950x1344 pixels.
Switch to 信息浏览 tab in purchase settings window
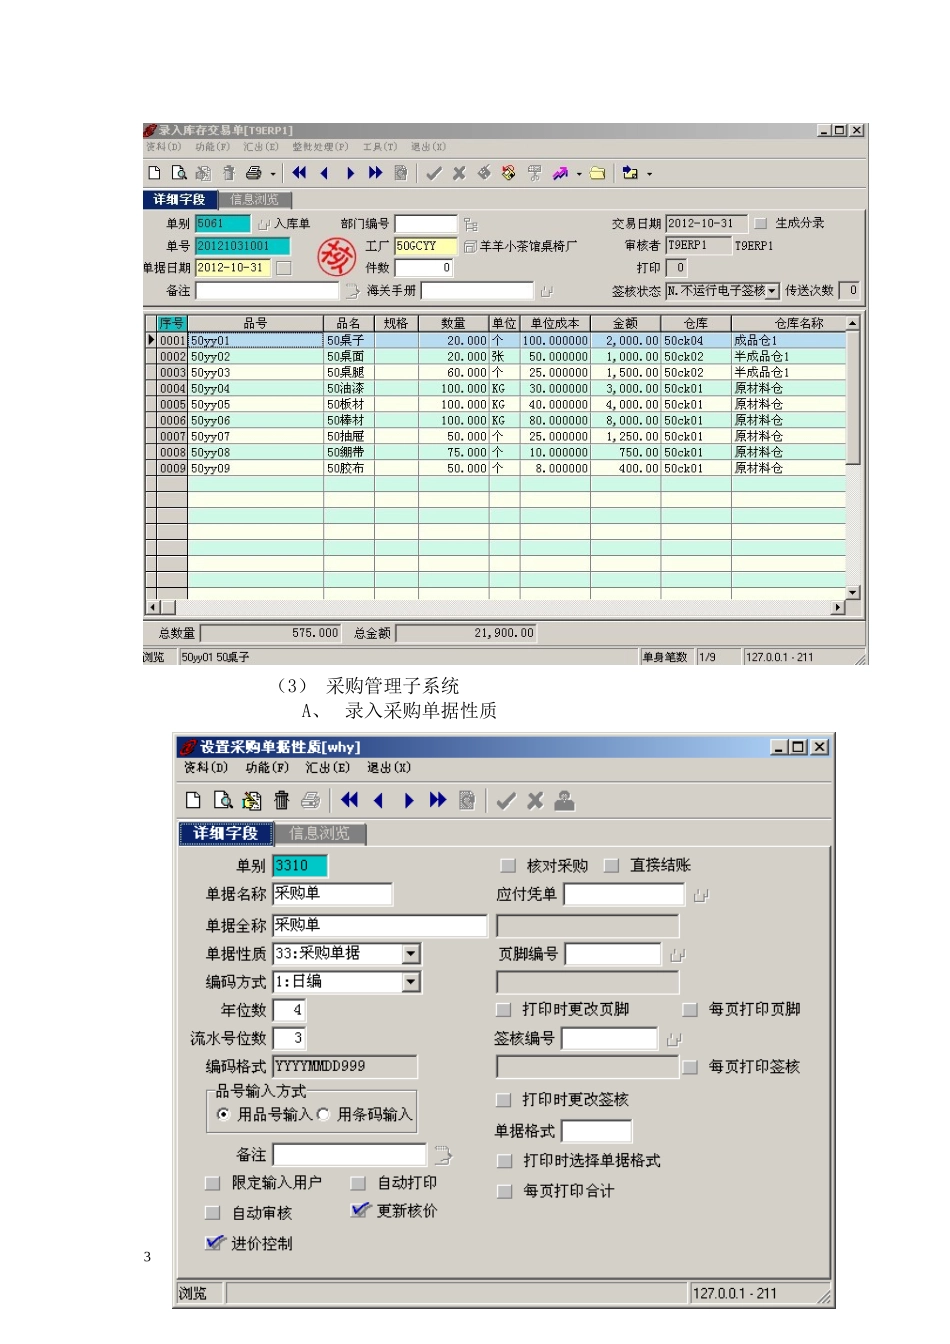(319, 834)
